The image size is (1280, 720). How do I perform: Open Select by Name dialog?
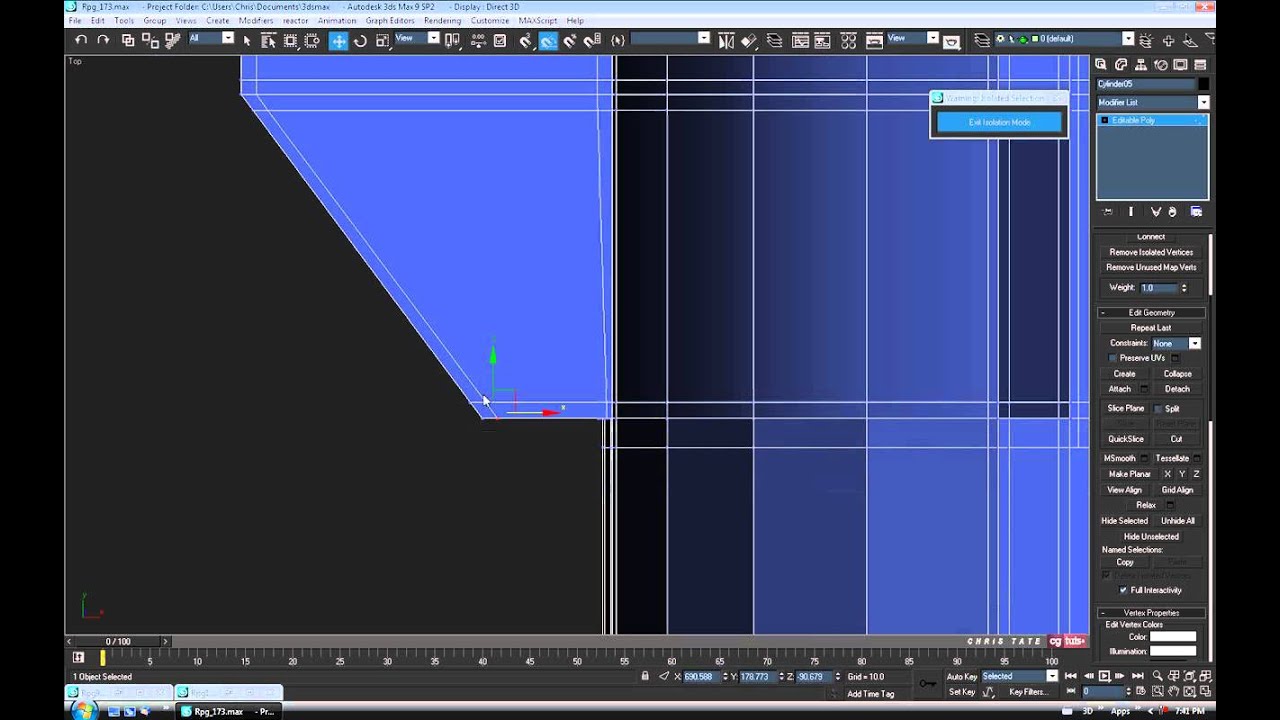tap(268, 40)
